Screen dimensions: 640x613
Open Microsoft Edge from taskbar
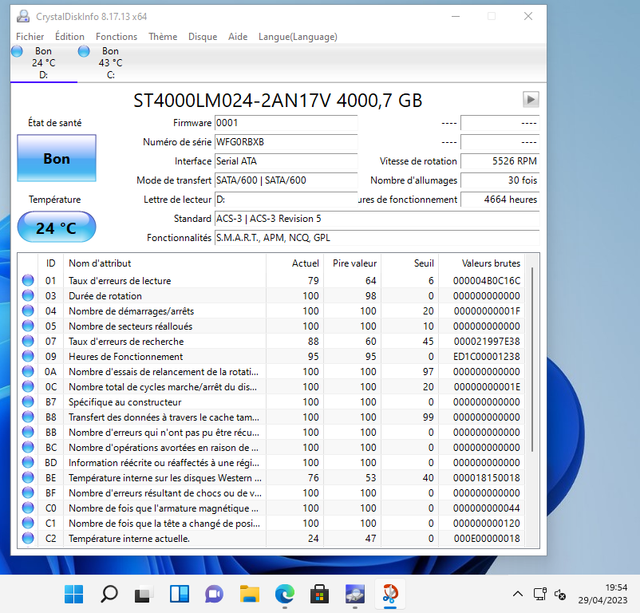click(284, 594)
